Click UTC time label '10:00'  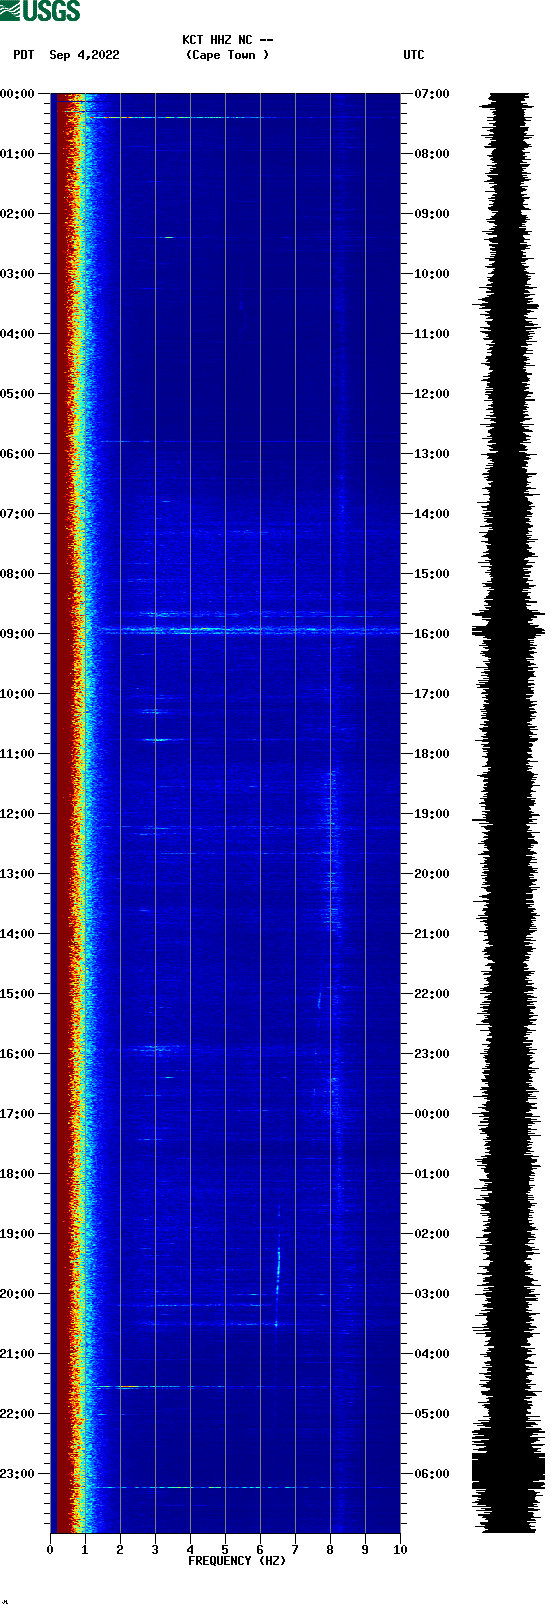(432, 274)
